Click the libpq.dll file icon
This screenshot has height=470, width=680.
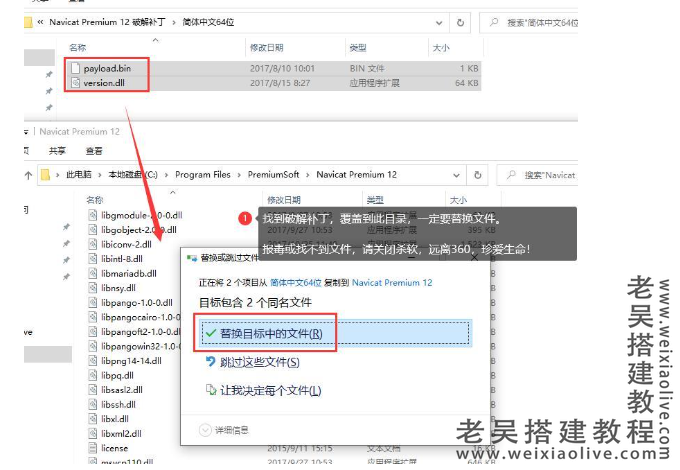click(92, 375)
